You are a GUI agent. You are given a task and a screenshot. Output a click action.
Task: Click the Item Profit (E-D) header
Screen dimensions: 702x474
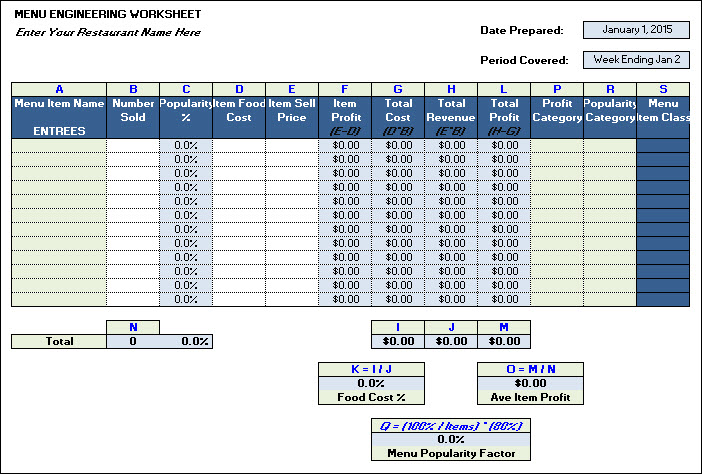click(345, 117)
